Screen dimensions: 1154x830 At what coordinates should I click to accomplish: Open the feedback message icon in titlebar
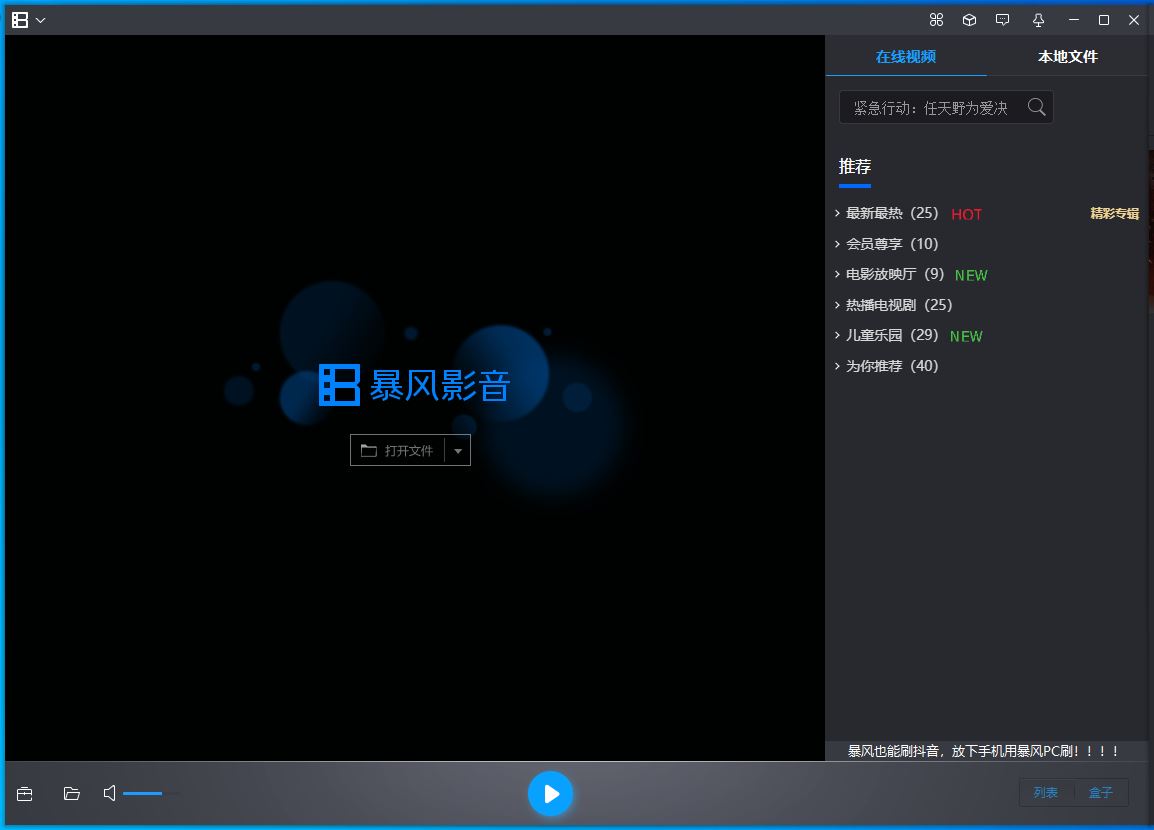1002,19
